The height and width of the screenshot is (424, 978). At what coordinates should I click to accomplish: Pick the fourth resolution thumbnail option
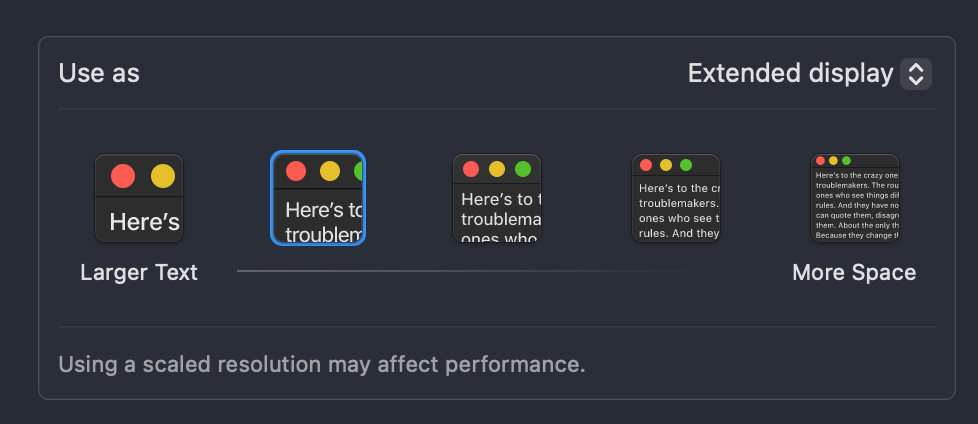click(x=676, y=198)
